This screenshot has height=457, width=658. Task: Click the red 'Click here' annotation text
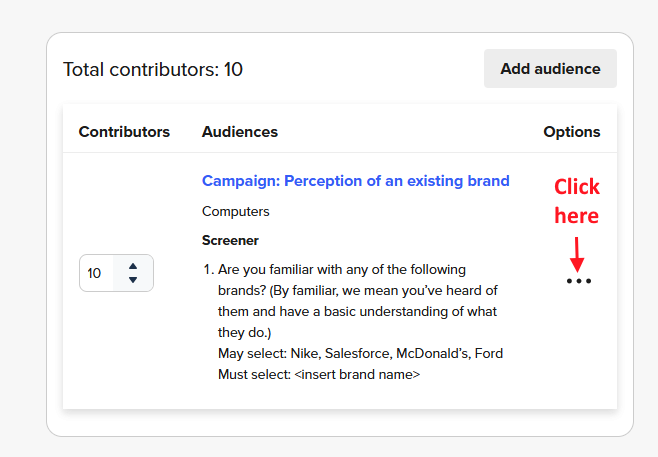(x=577, y=201)
